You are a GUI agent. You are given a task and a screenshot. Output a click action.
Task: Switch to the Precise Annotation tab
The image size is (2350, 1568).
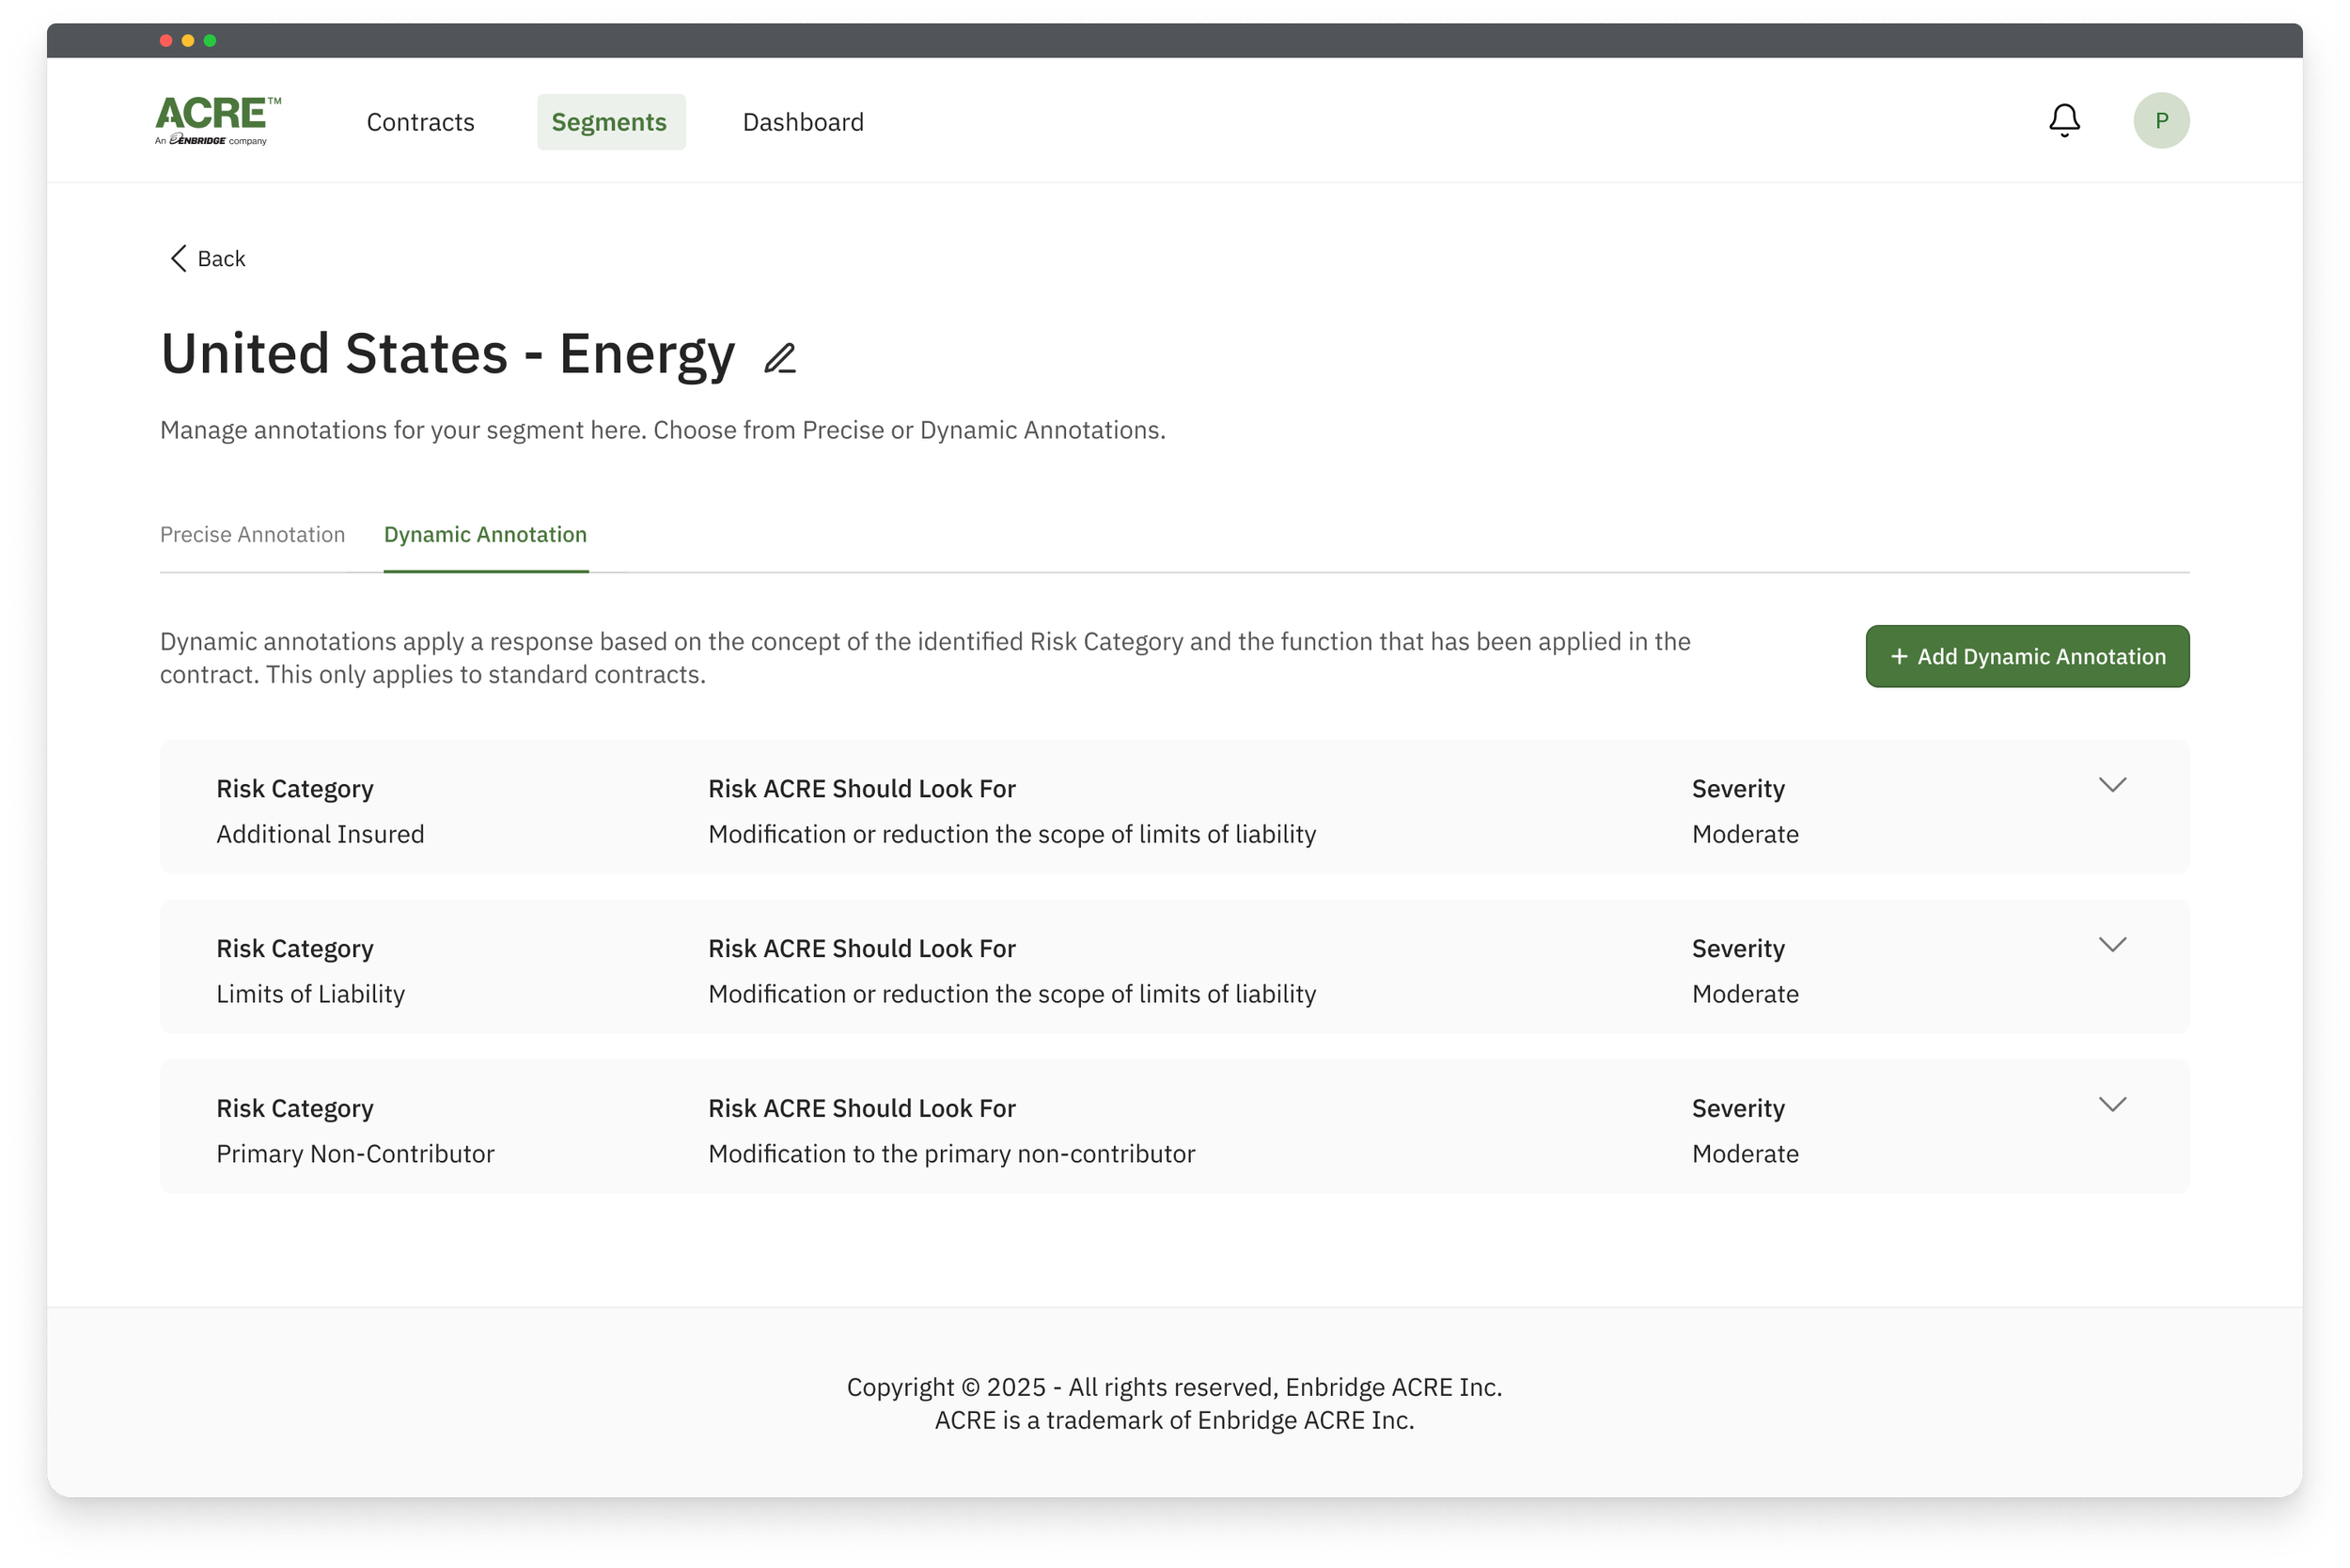[252, 535]
